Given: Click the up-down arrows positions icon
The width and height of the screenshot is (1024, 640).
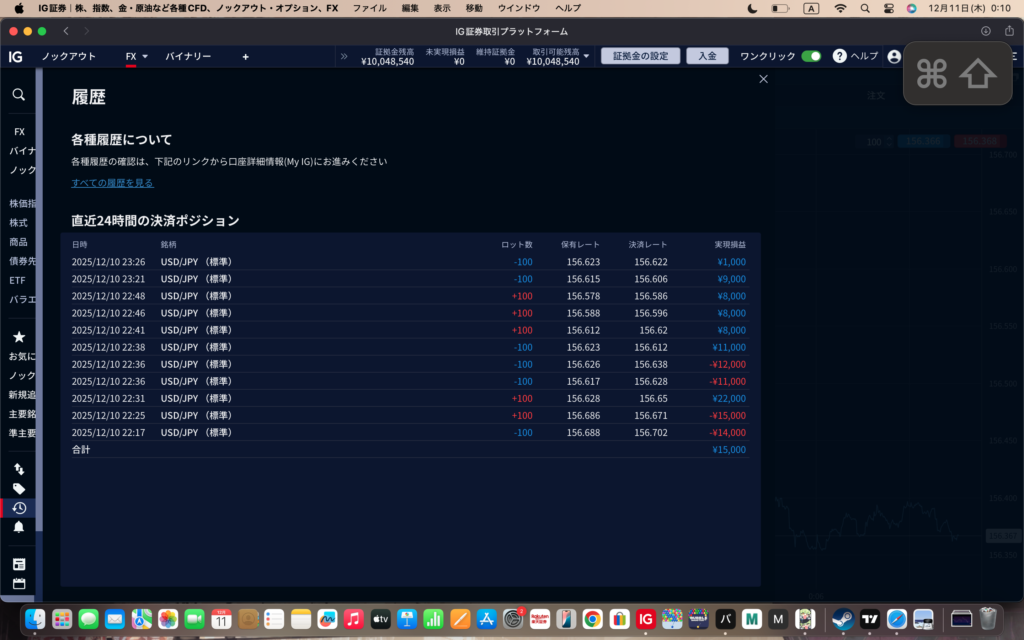Looking at the screenshot, I should click(x=18, y=469).
